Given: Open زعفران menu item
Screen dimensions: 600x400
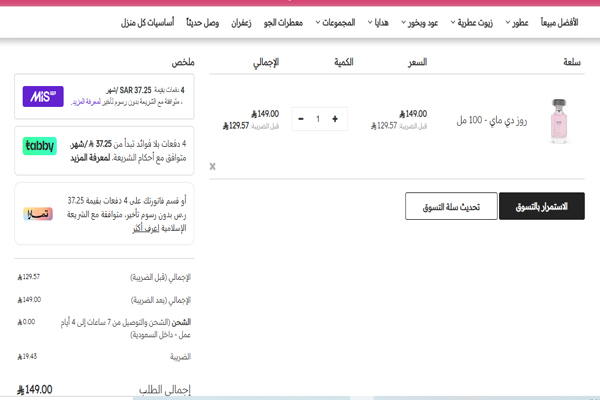Looking at the screenshot, I should point(241,23).
